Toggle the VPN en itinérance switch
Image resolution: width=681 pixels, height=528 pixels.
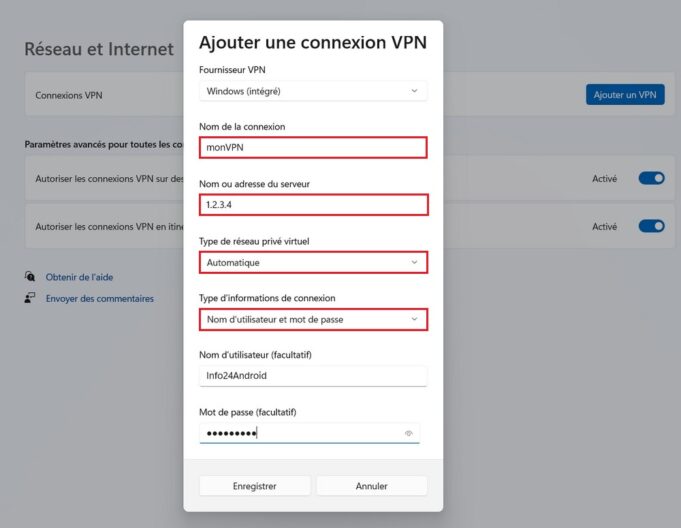[651, 226]
